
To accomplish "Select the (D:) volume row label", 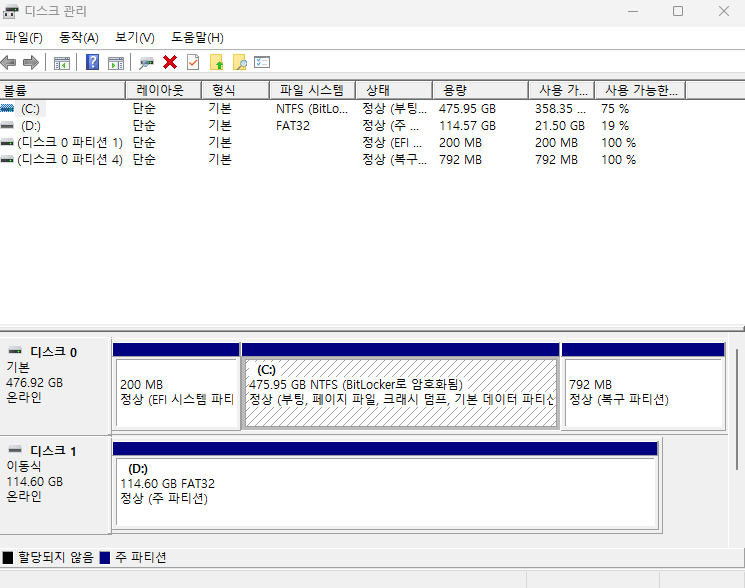I will pyautogui.click(x=31, y=126).
